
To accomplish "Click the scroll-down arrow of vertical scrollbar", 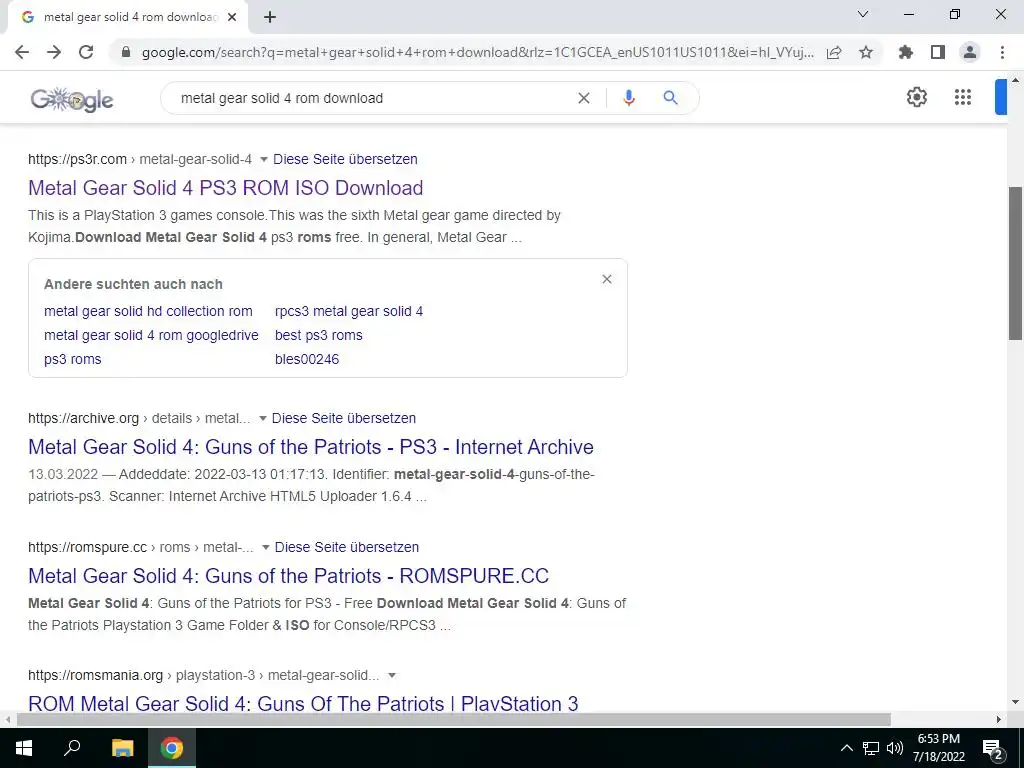I will coord(1016,703).
